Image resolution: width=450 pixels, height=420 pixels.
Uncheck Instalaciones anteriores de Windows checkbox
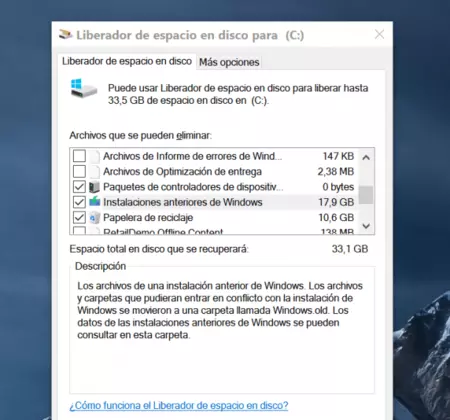pos(79,202)
